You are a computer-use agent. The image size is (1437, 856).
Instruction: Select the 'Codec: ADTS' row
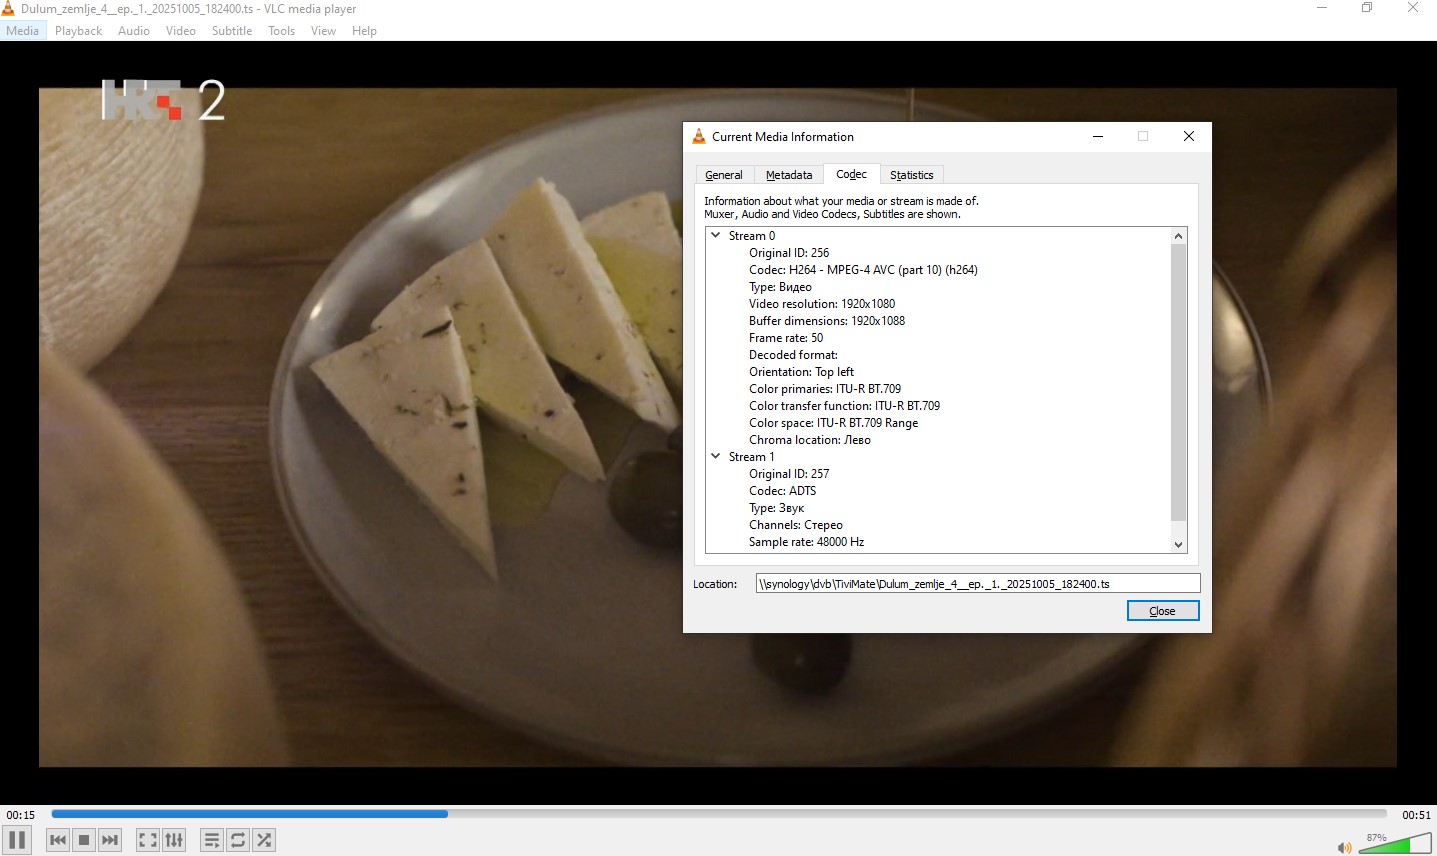[x=782, y=491]
